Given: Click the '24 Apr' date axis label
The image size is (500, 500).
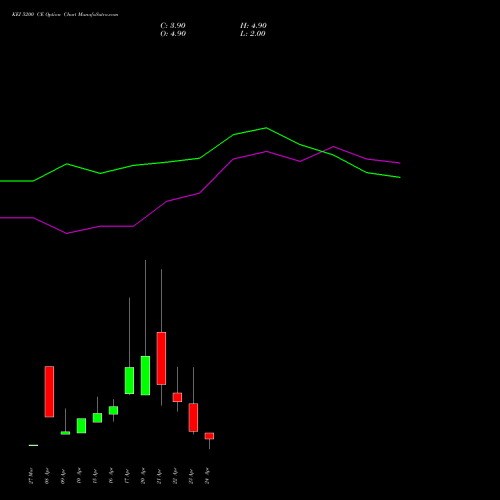Looking at the screenshot, I should (x=207, y=476).
